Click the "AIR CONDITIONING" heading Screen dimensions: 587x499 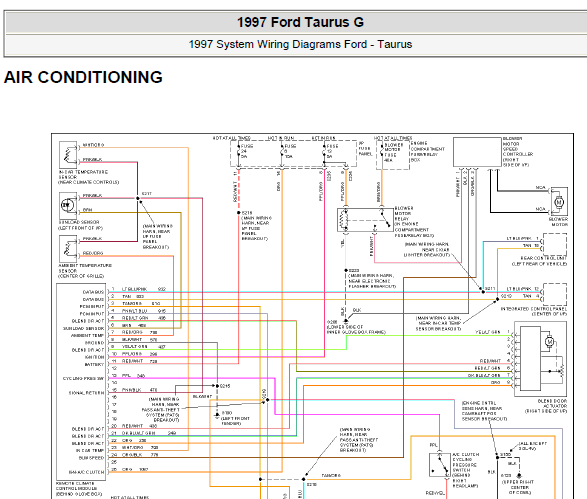[x=83, y=77]
